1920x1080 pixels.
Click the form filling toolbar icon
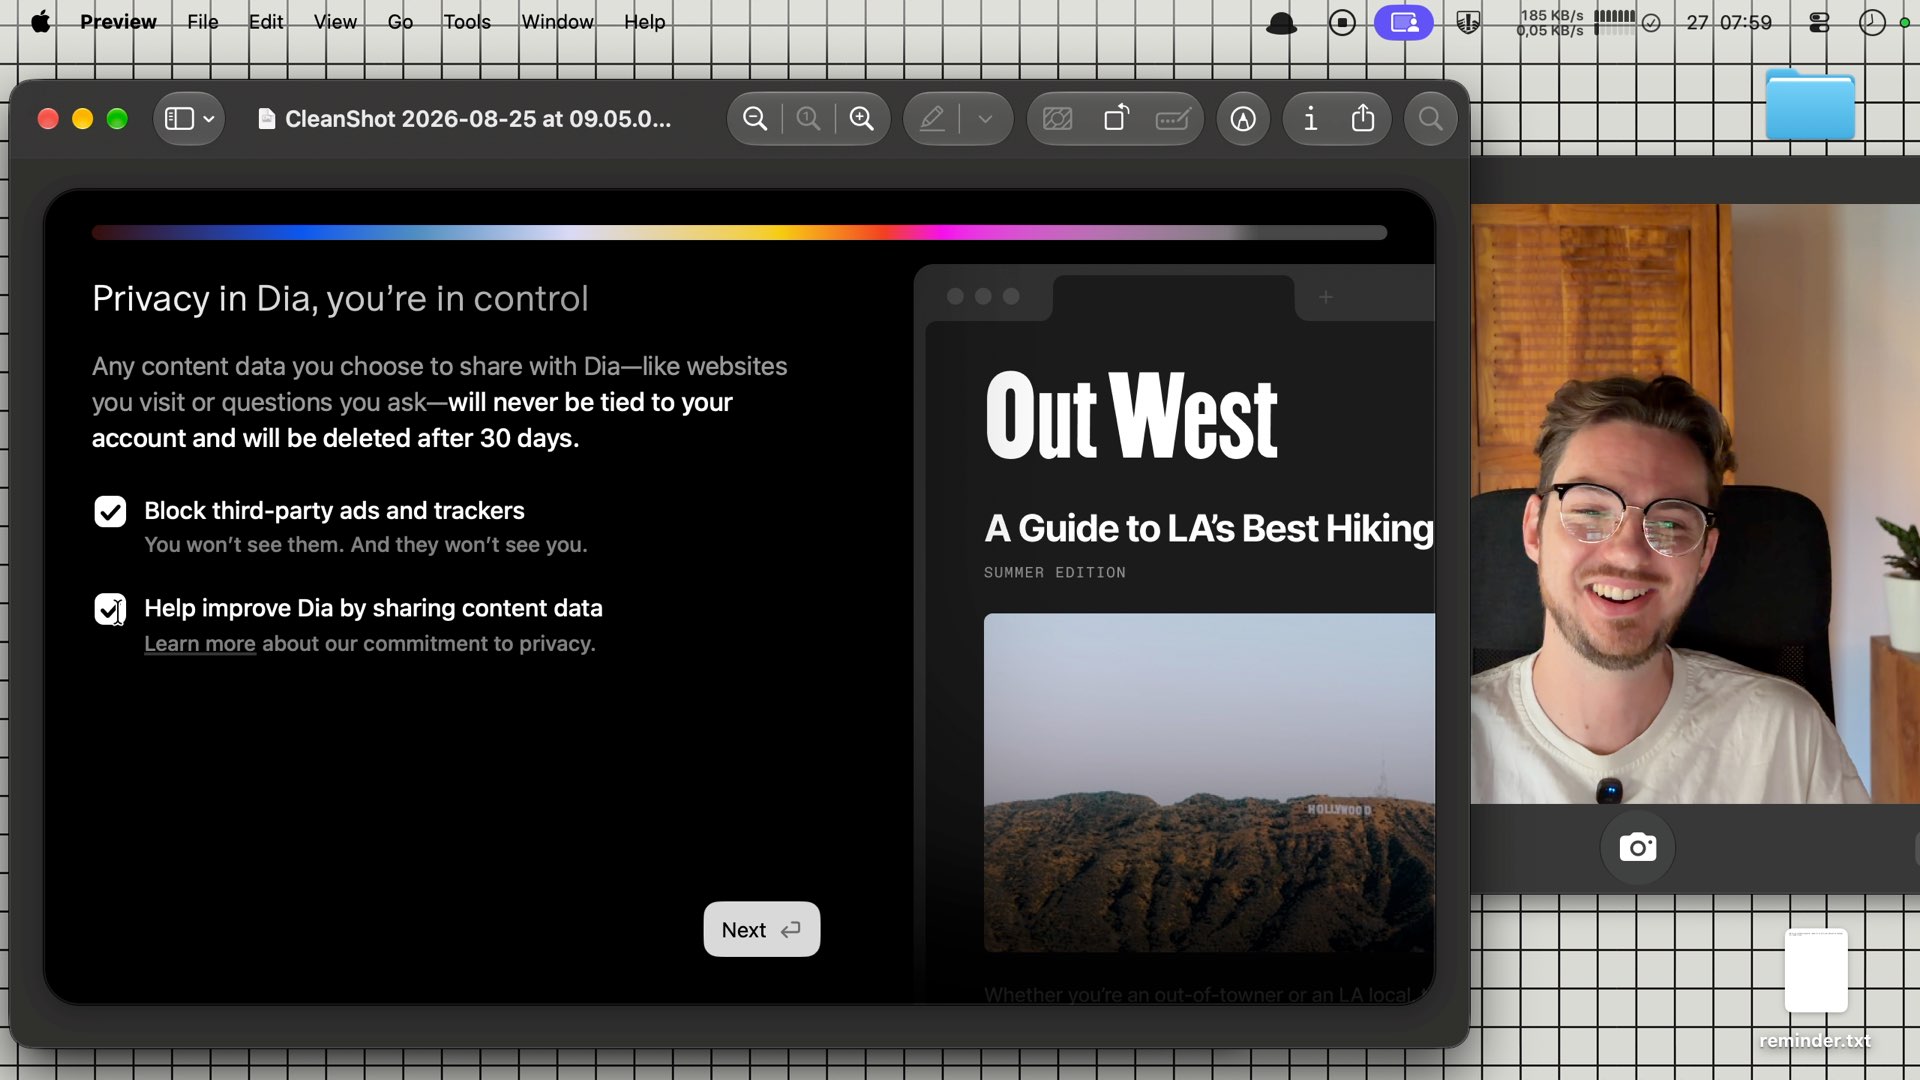click(1173, 119)
